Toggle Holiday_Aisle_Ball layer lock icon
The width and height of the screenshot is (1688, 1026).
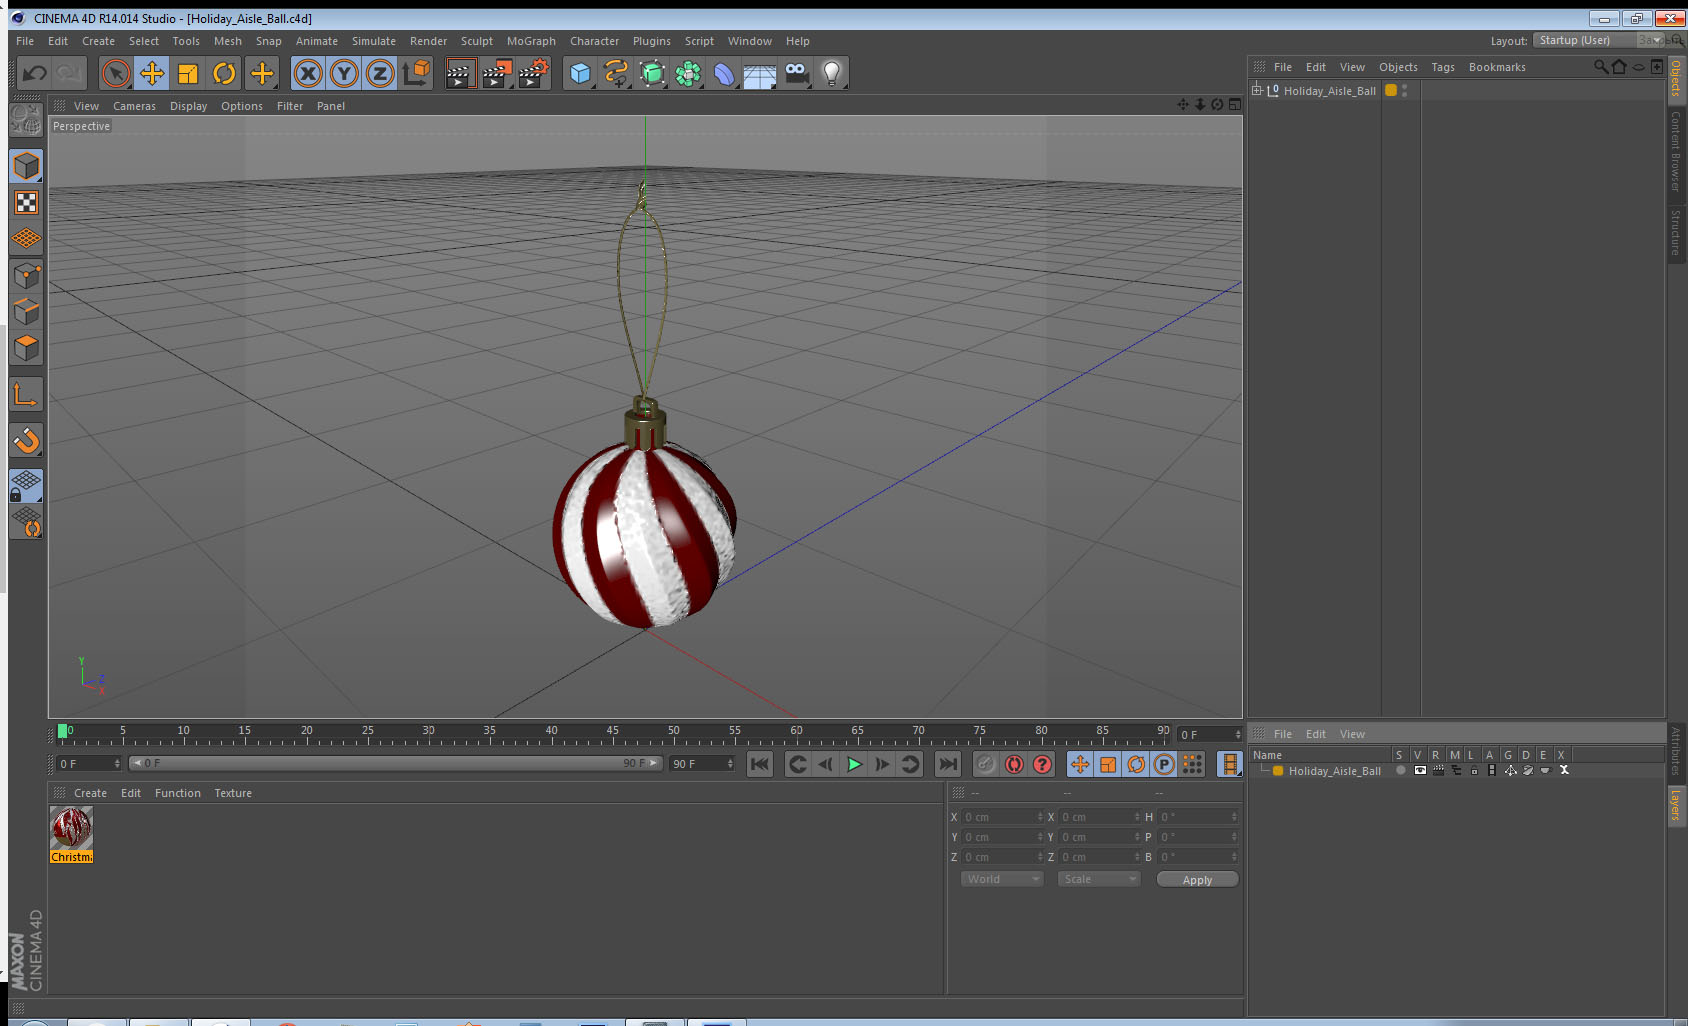coord(1474,770)
